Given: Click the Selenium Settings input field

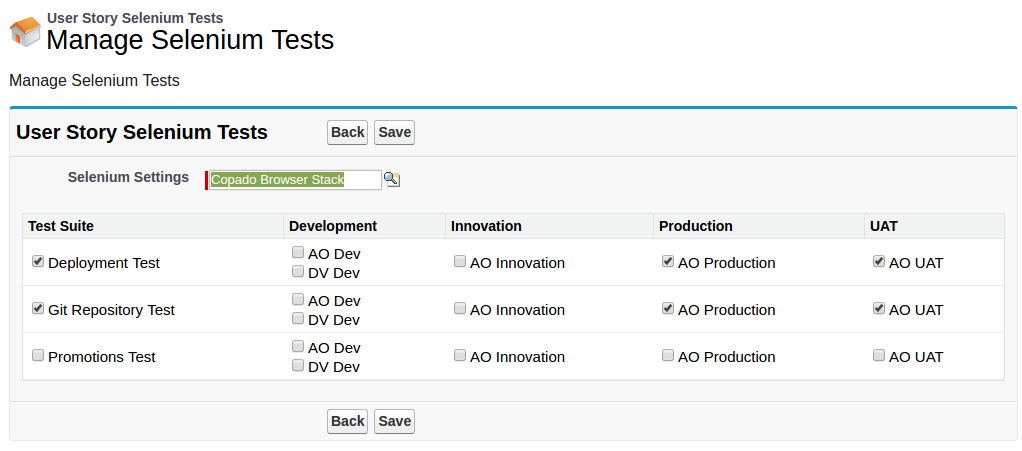Looking at the screenshot, I should (295, 180).
